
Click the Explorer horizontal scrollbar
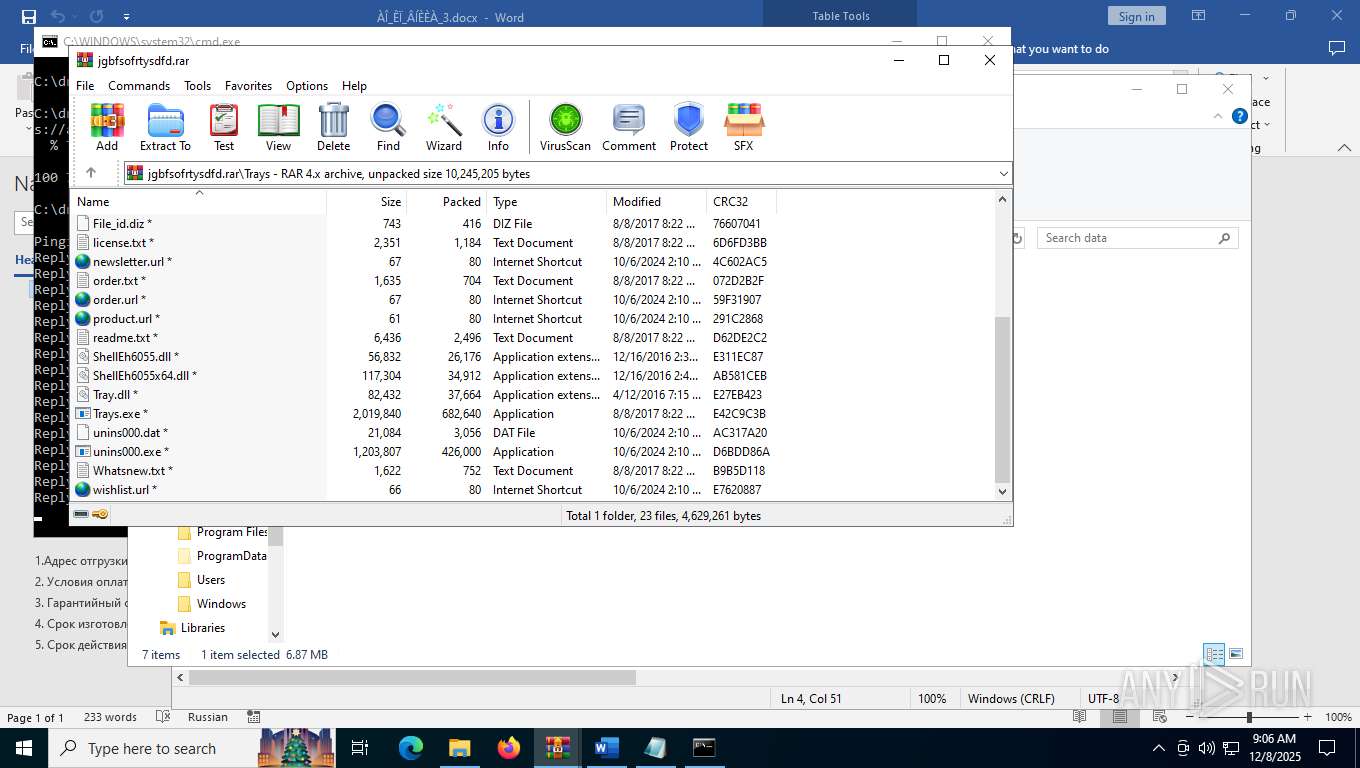coord(412,677)
